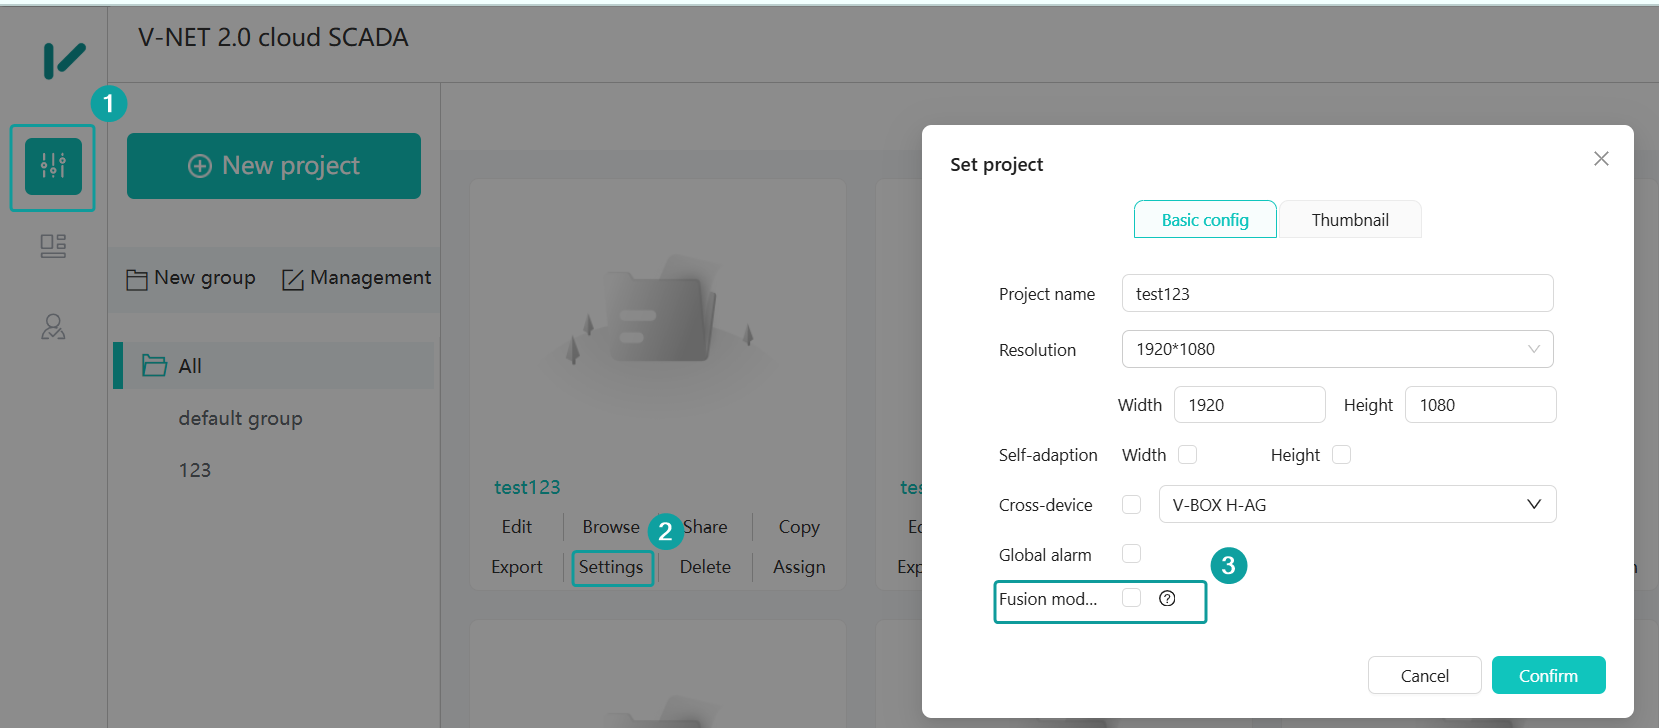Open the V-BOX H-AG device dropdown
This screenshot has height=728, width=1659.
(x=1357, y=504)
